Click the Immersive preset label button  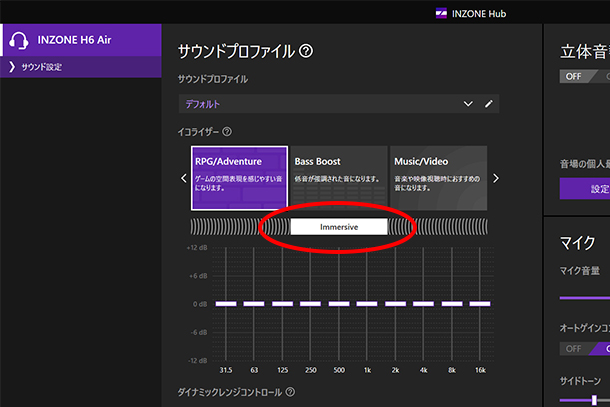coord(338,227)
